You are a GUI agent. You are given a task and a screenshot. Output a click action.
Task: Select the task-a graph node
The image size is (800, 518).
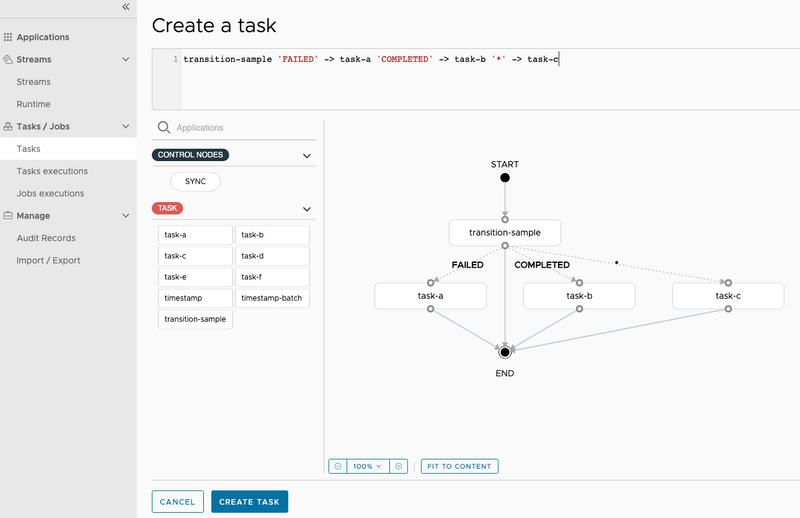(x=431, y=296)
